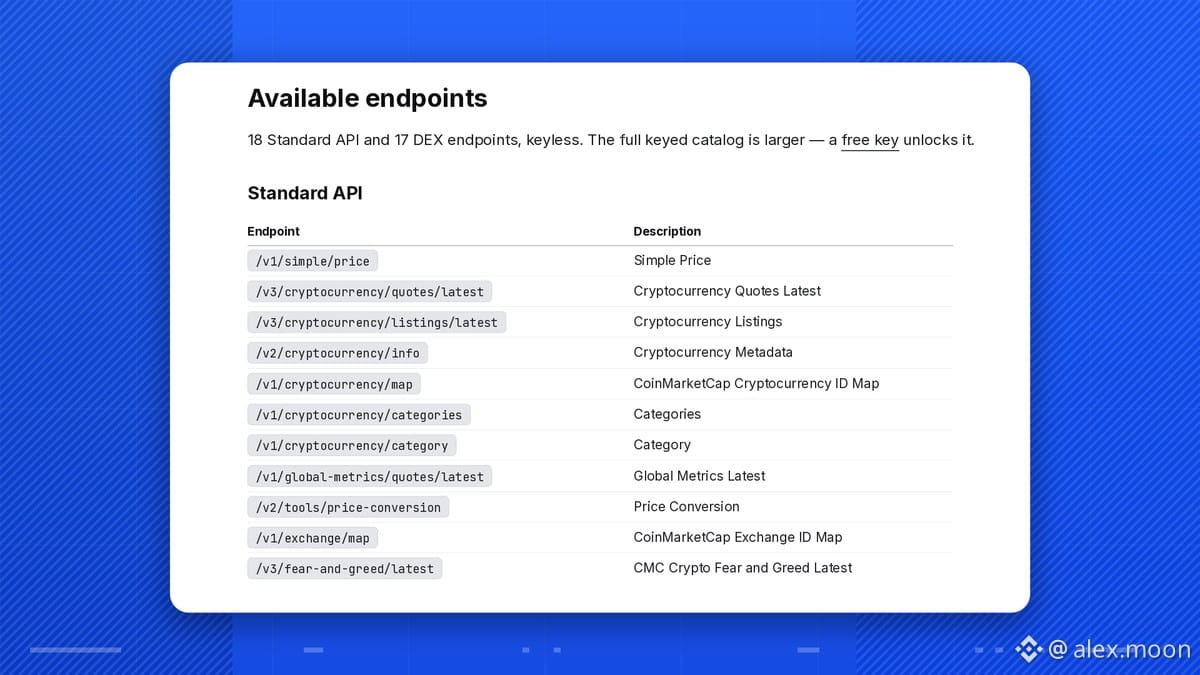Select the /v1/cryptocurrency/category endpoint
Image resolution: width=1200 pixels, height=675 pixels.
[352, 446]
